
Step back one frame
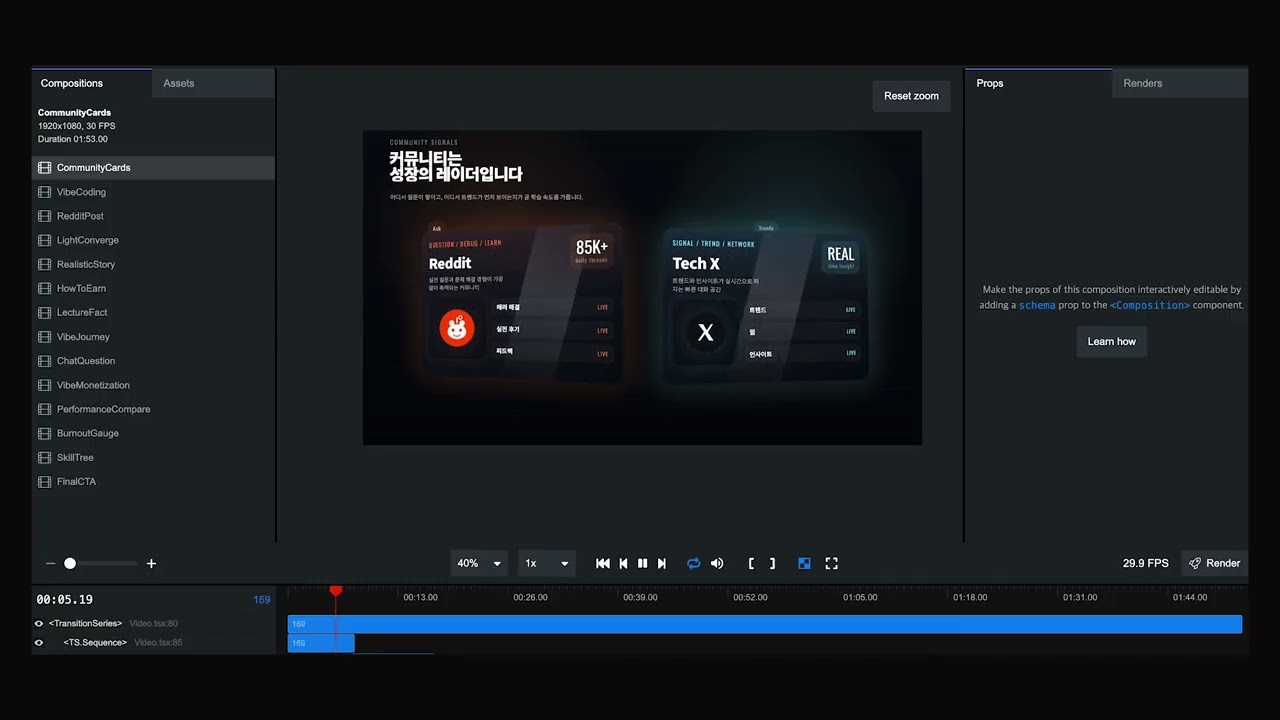point(623,564)
